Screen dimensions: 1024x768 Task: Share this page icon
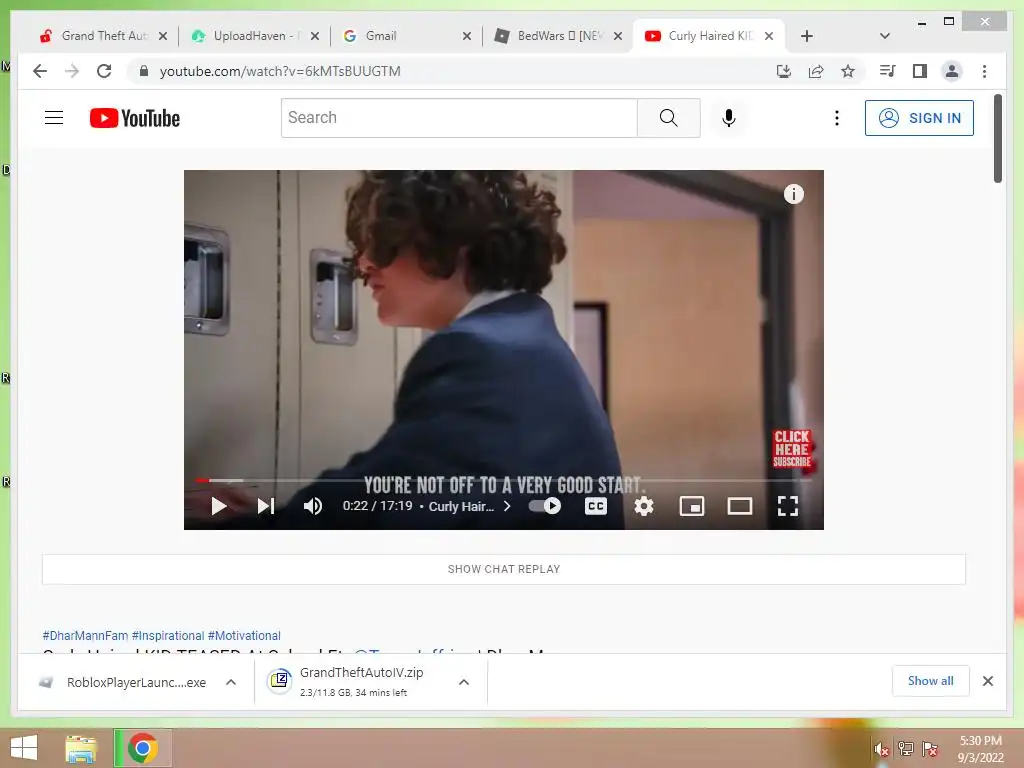tap(816, 71)
